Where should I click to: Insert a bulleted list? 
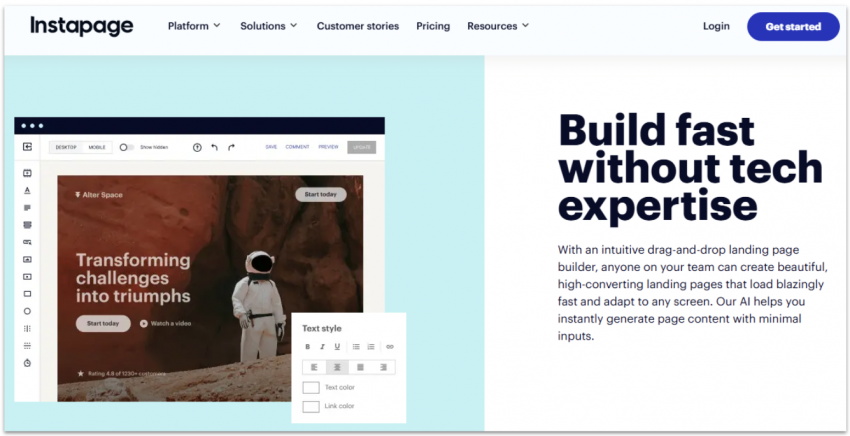click(x=356, y=347)
